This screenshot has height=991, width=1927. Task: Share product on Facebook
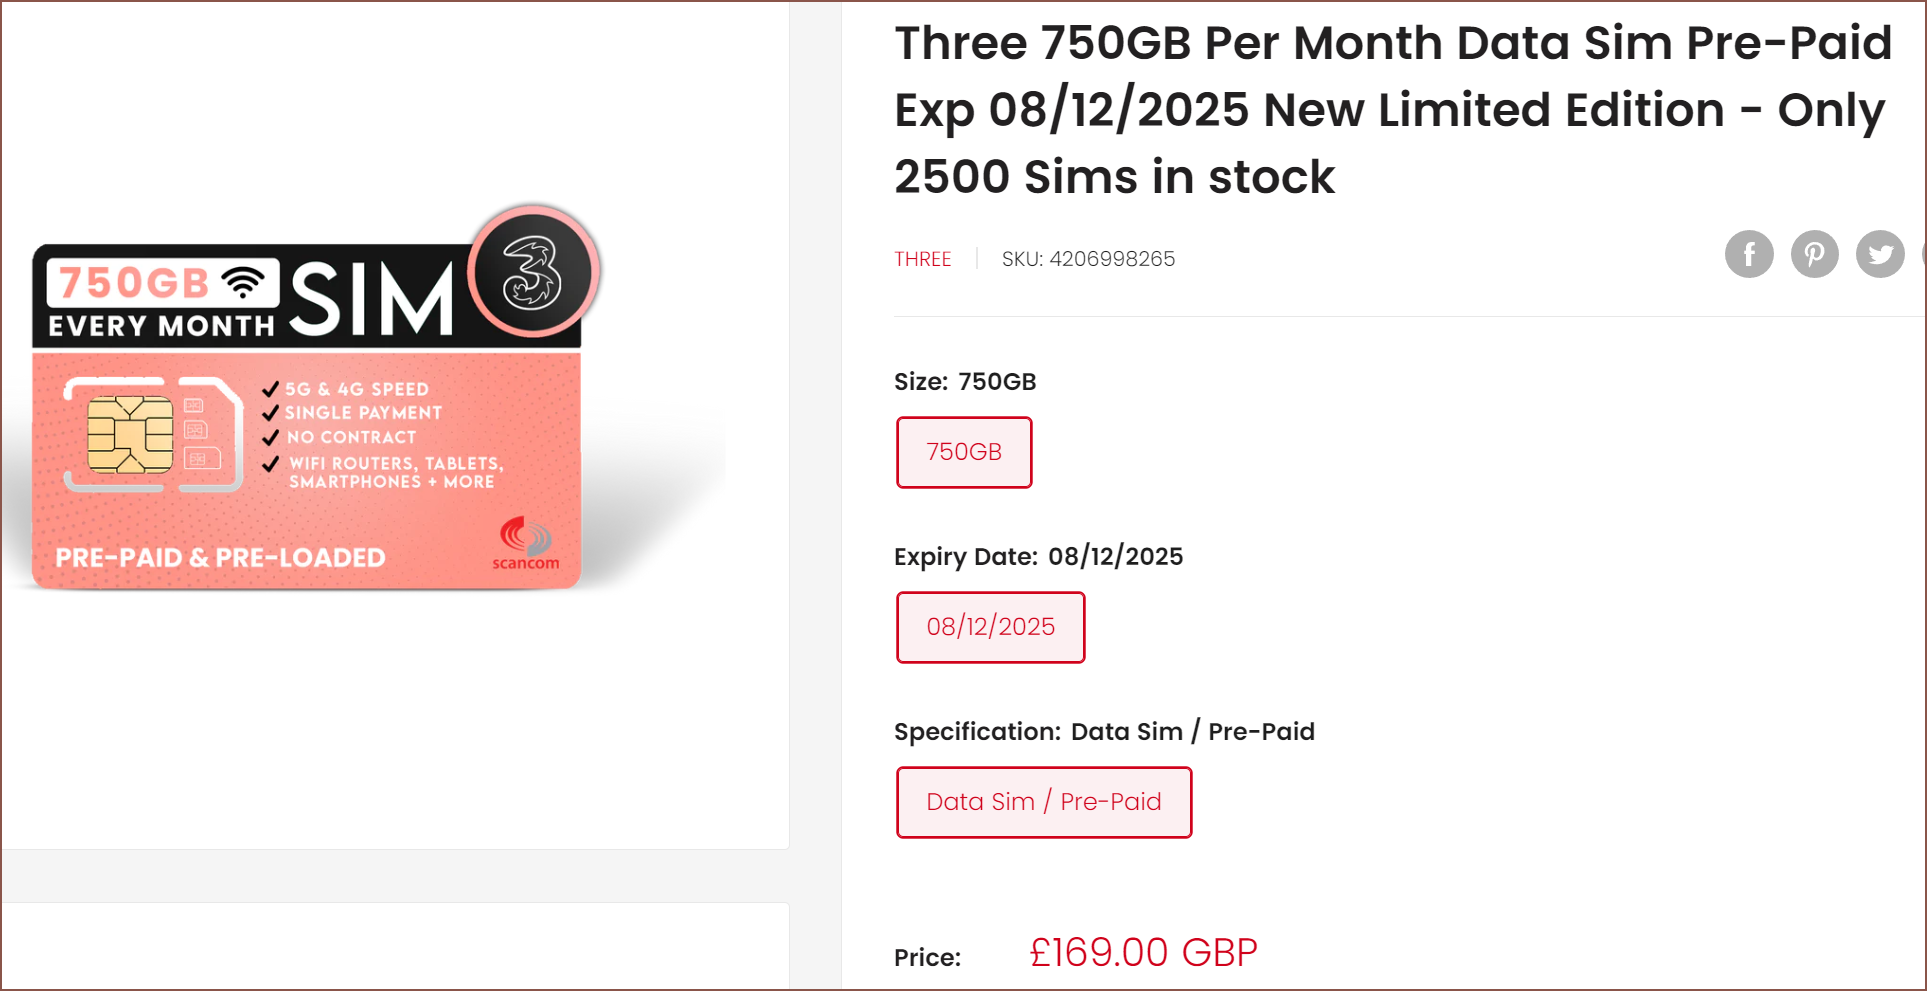(x=1749, y=254)
